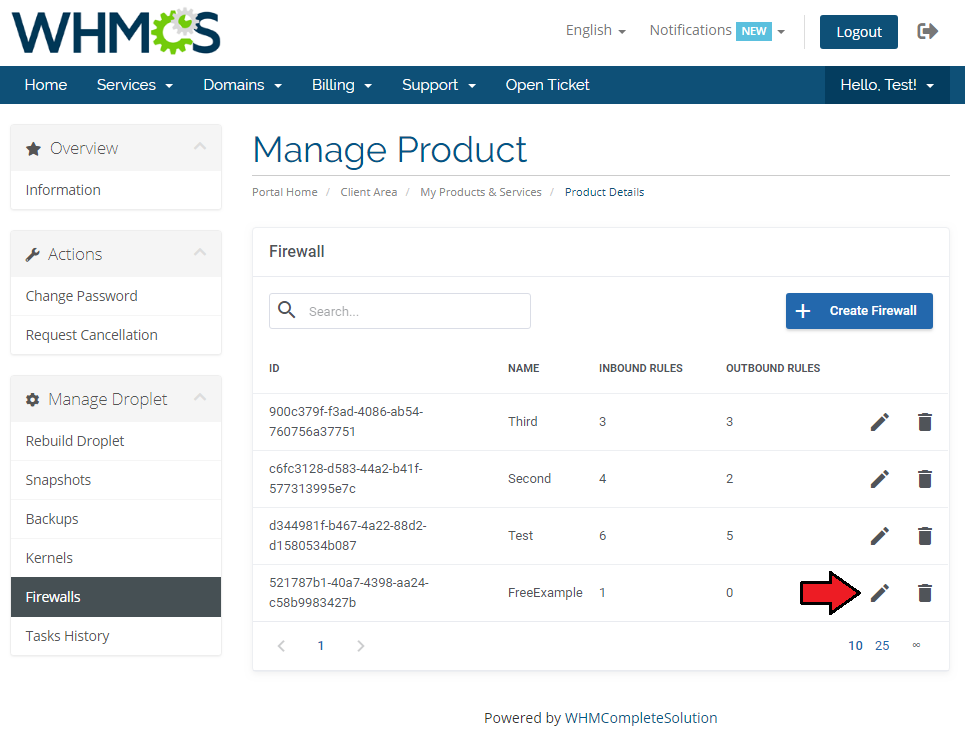Show 10 entries per page
The image size is (965, 751).
(855, 646)
